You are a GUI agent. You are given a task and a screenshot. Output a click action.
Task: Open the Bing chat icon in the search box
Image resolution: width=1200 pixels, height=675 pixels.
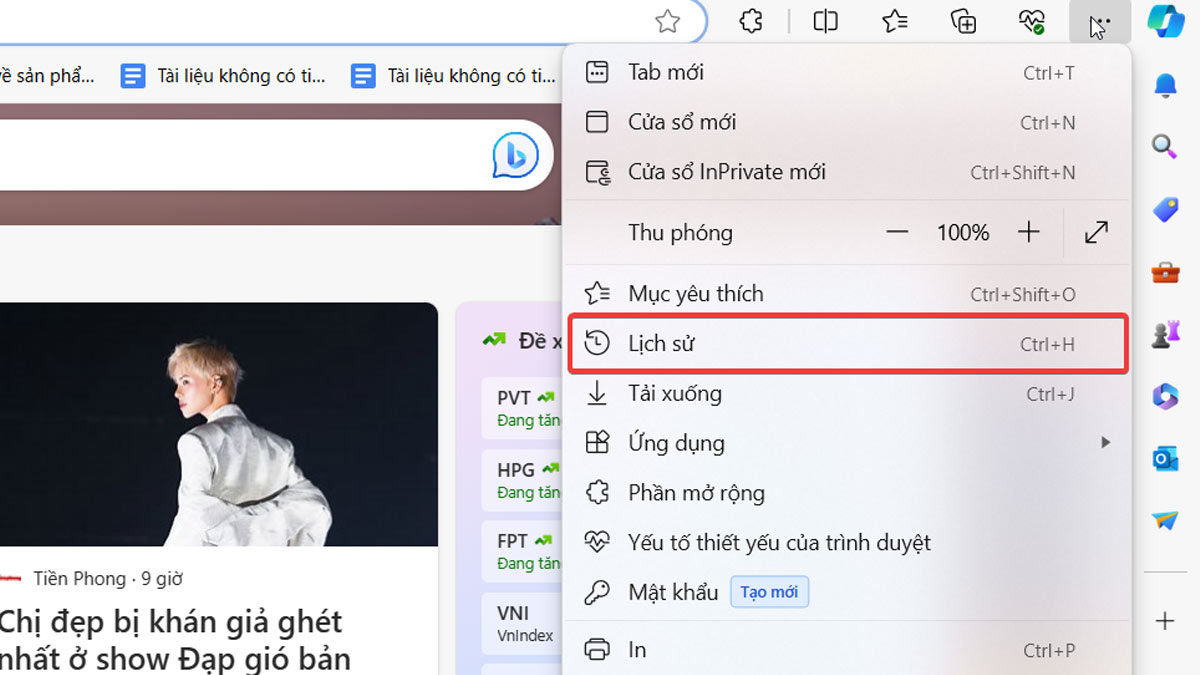point(513,155)
